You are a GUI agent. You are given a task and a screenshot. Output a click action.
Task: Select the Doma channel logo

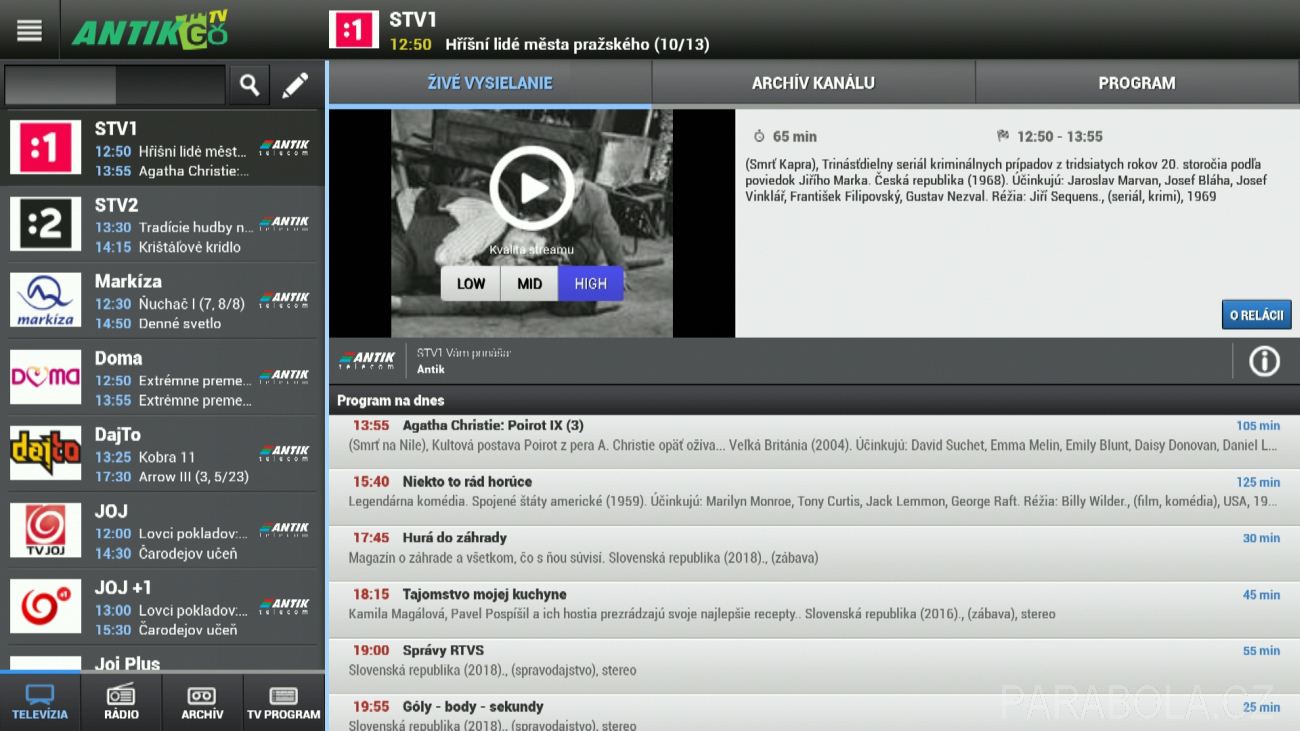[45, 377]
